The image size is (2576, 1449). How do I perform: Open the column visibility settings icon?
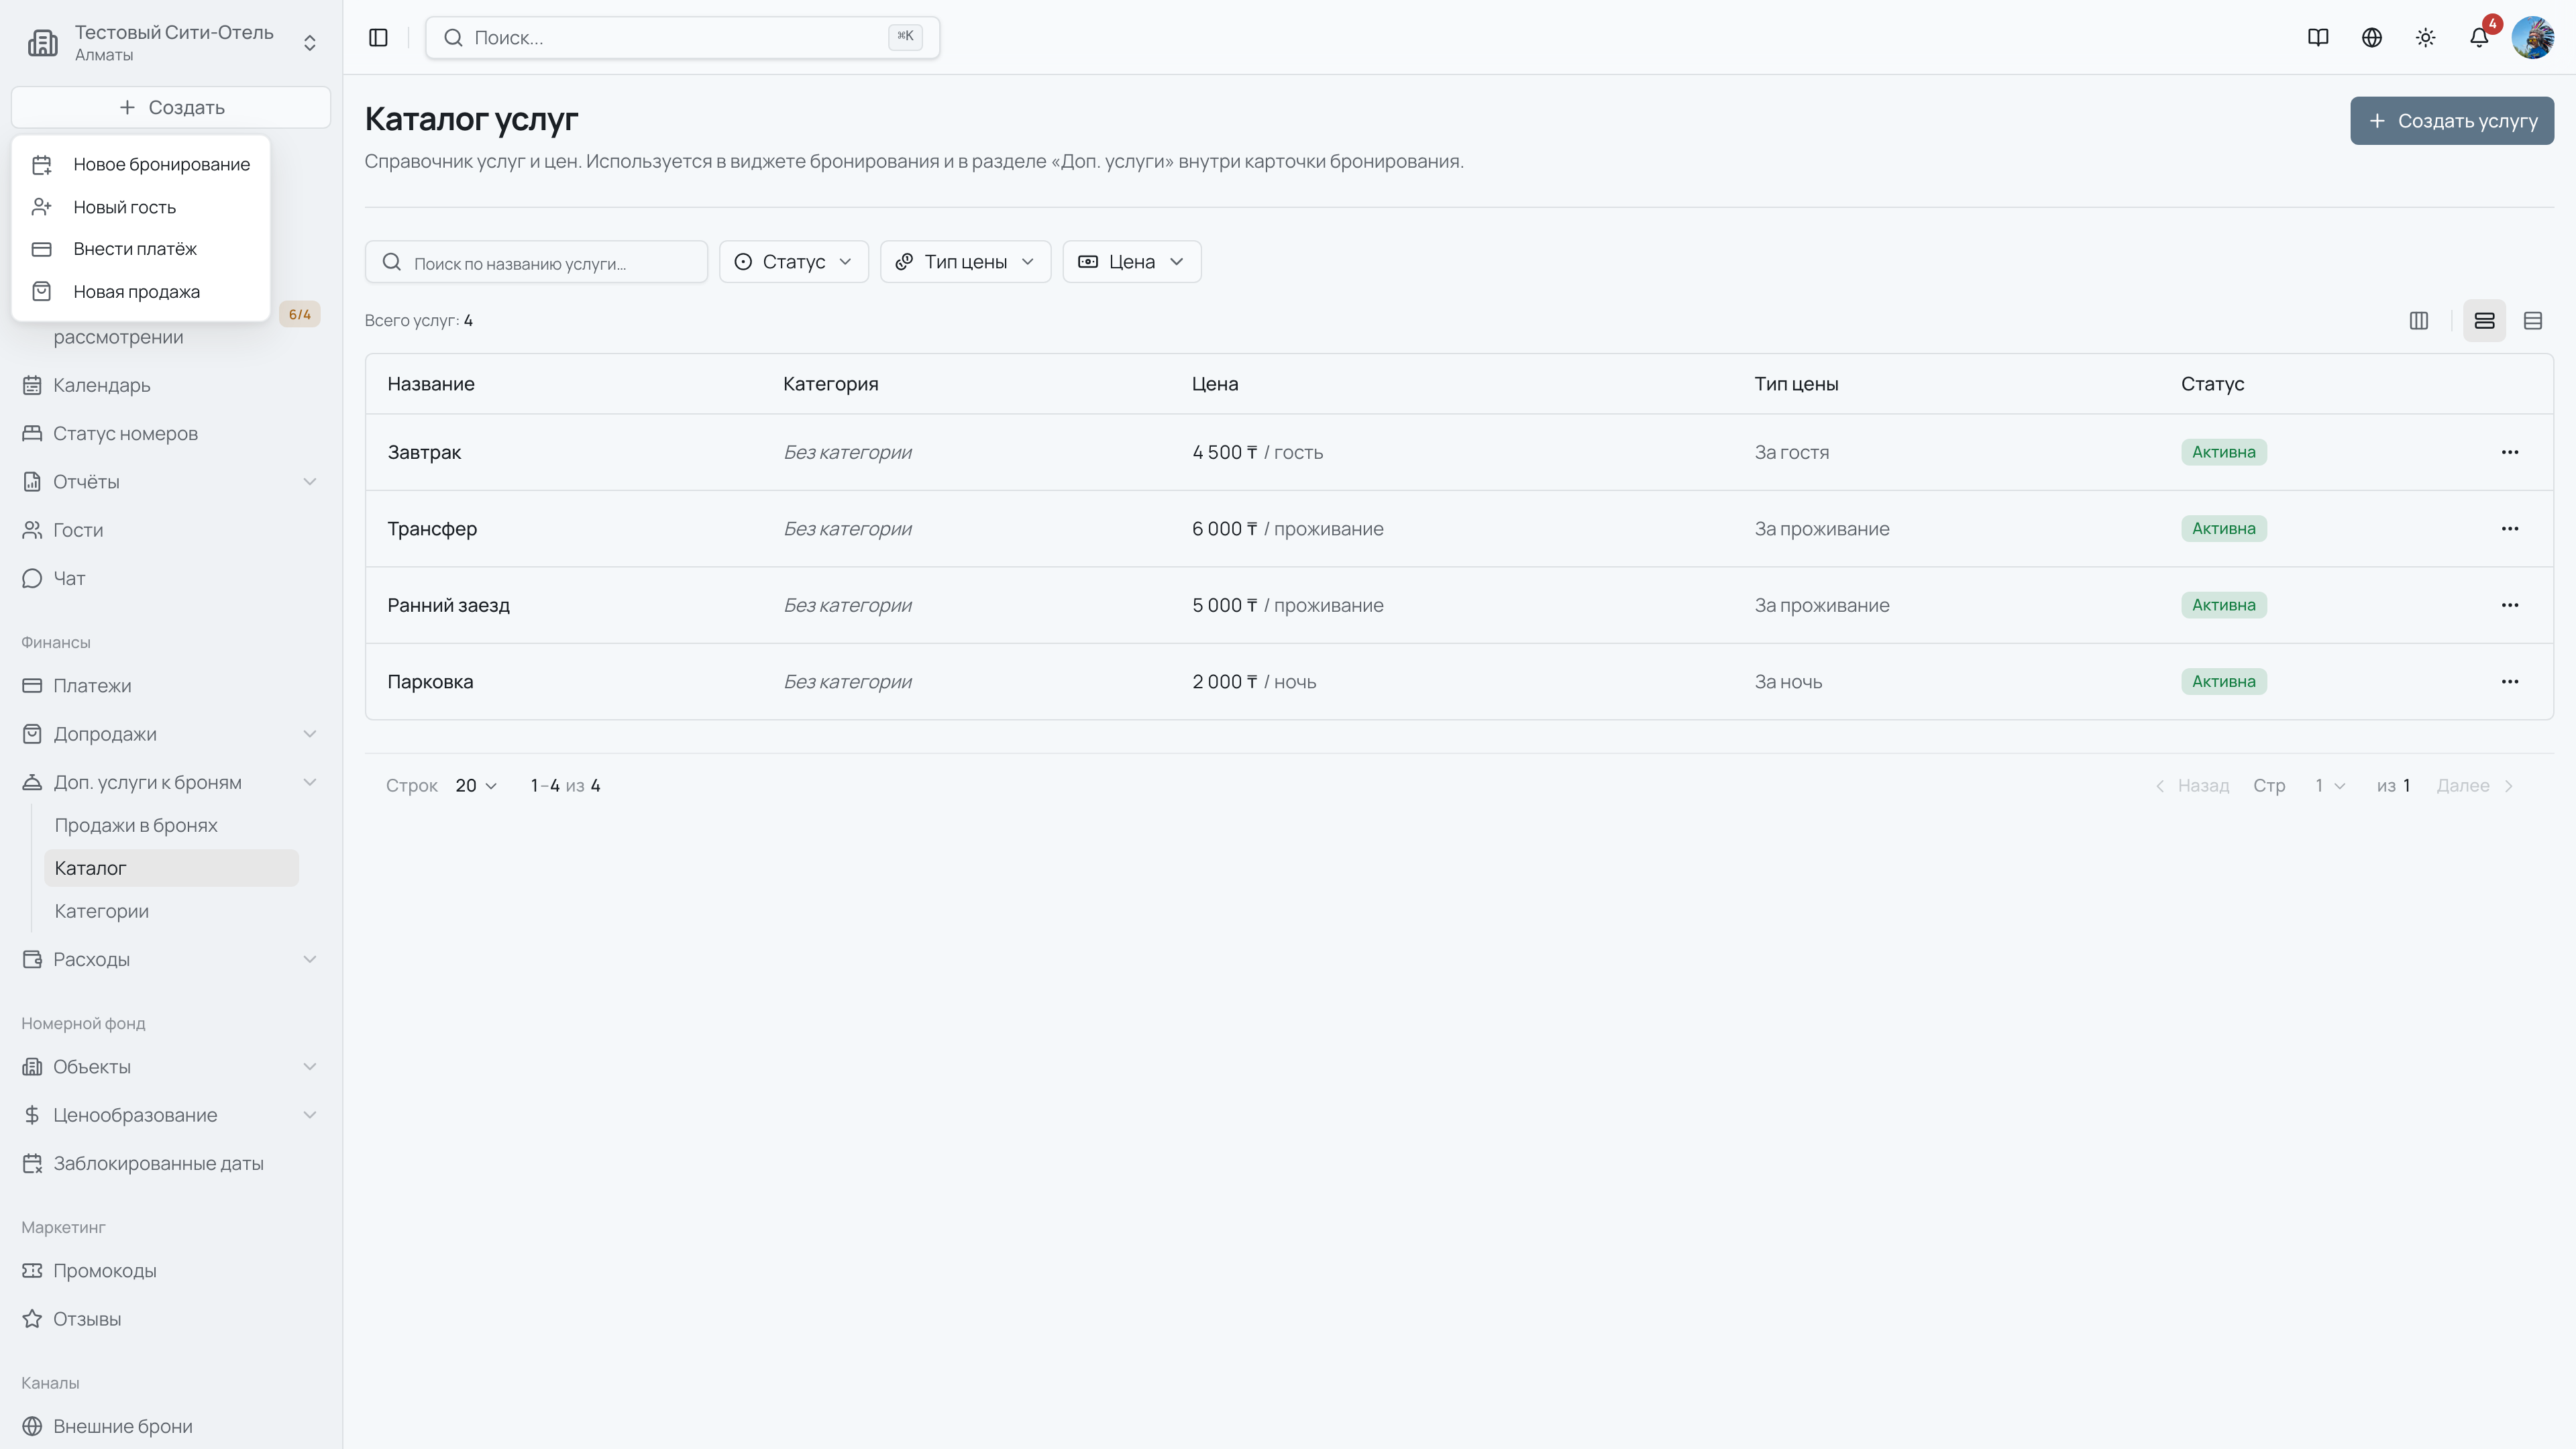coord(2419,321)
